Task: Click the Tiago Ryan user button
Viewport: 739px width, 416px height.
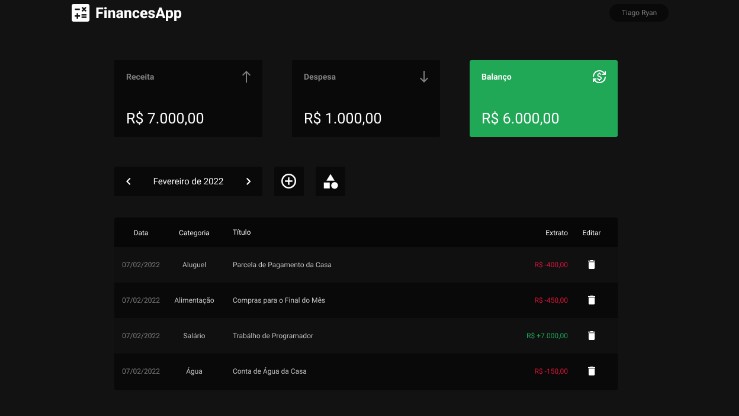Action: 639,13
